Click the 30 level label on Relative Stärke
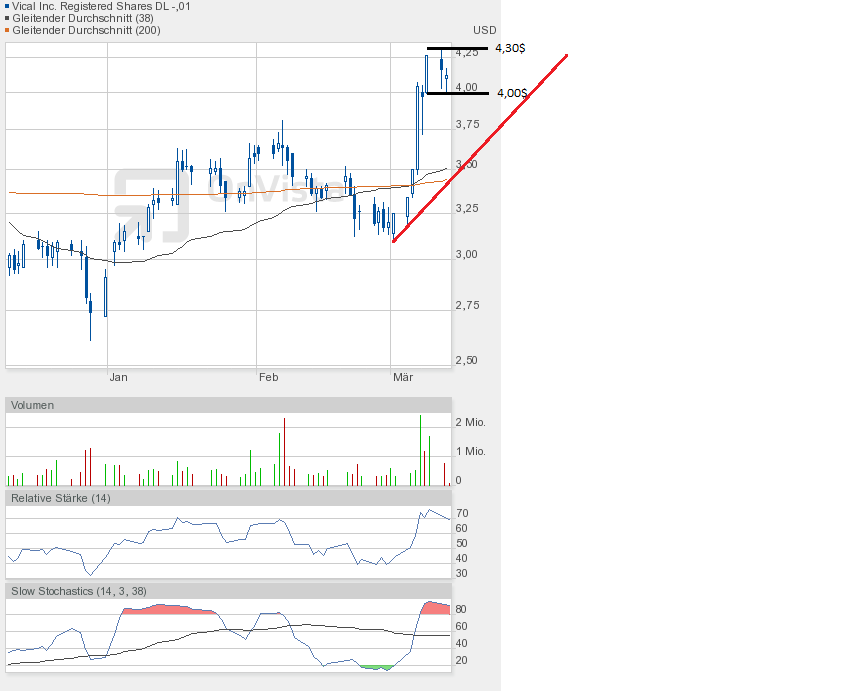The width and height of the screenshot is (850, 691). point(462,573)
